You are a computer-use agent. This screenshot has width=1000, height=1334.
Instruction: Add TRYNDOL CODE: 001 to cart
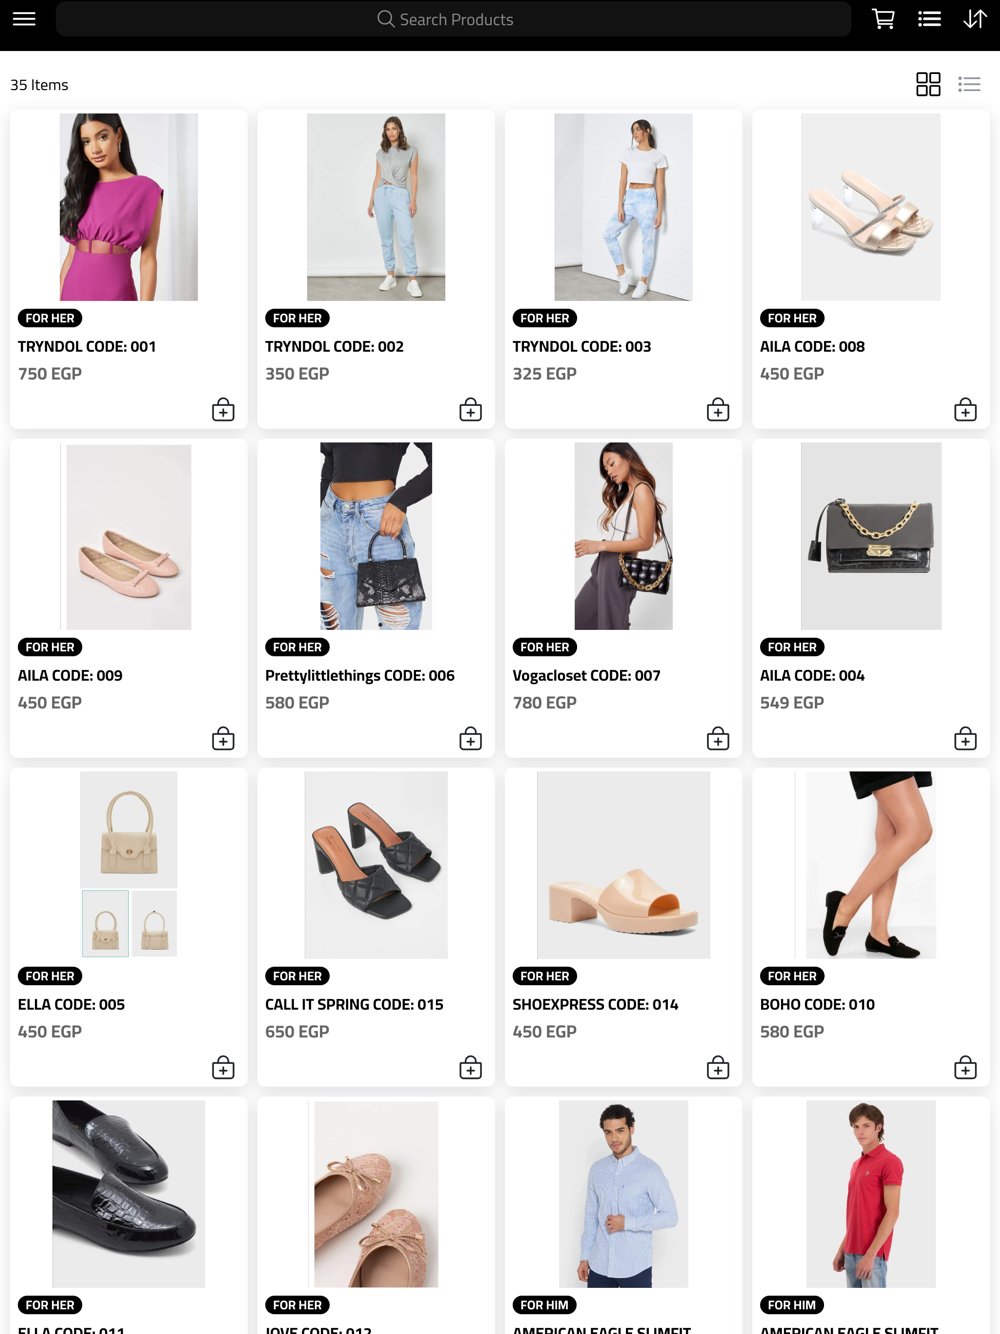tap(223, 410)
